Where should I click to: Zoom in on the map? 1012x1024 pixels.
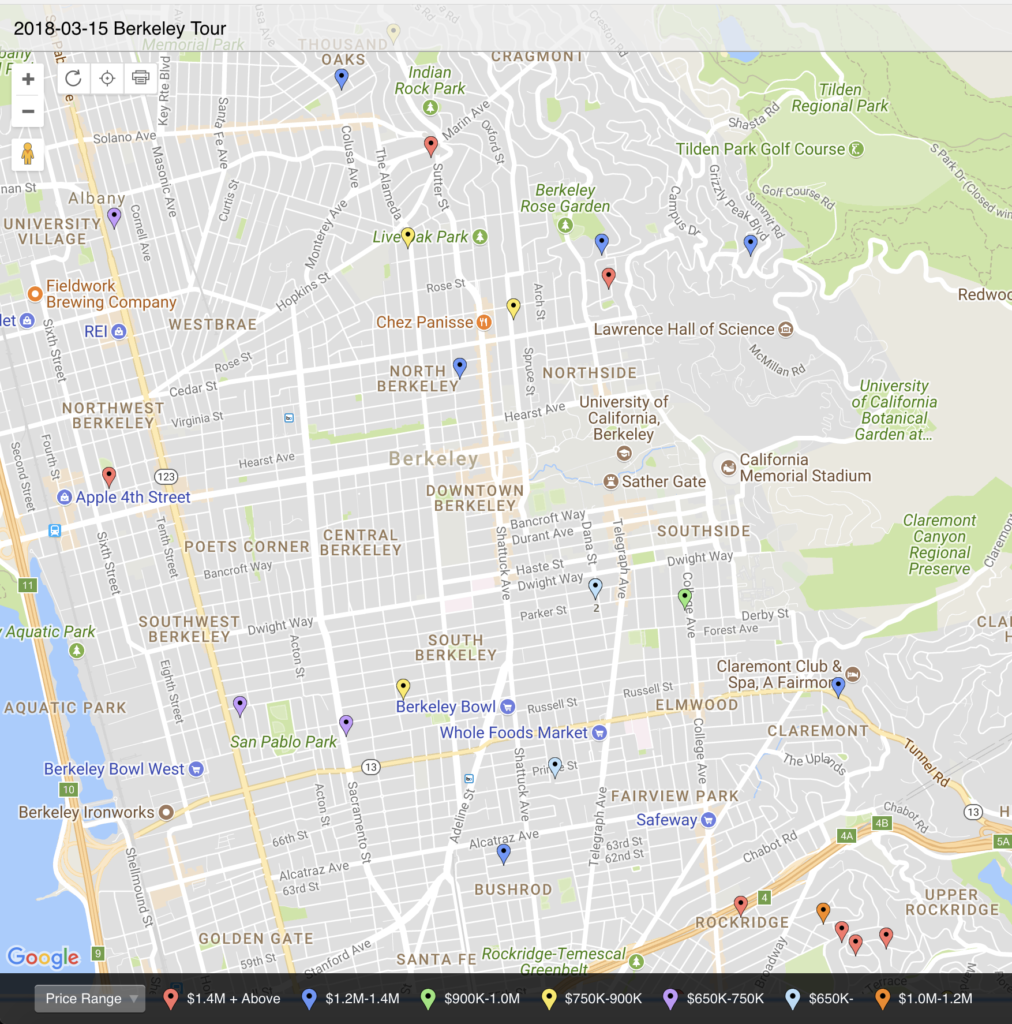[x=28, y=80]
